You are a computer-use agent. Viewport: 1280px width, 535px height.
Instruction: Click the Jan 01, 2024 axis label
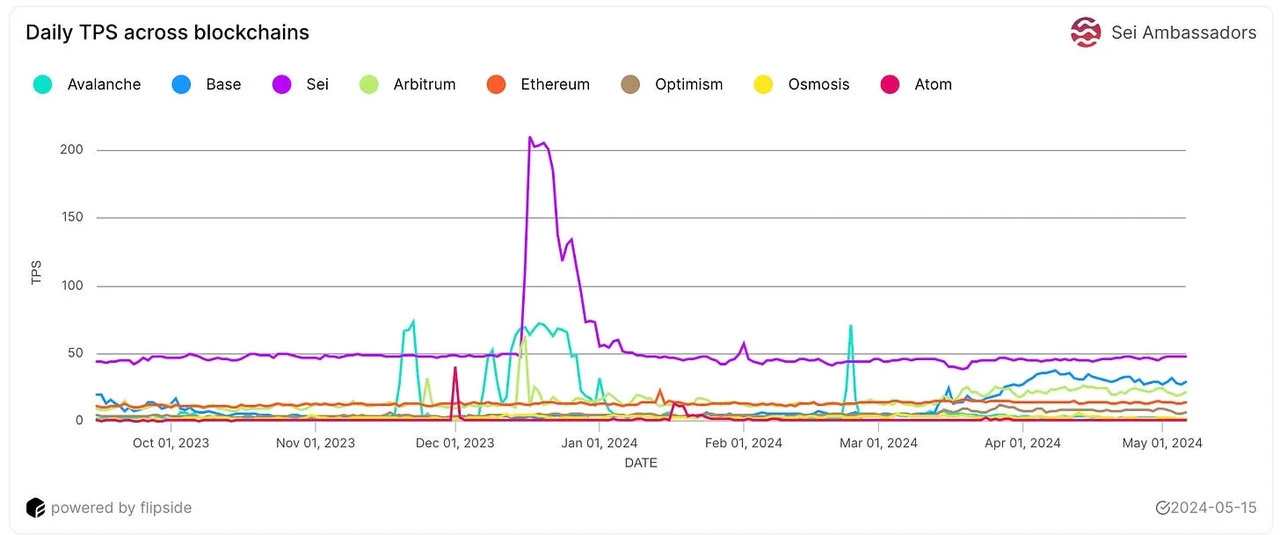[x=598, y=442]
